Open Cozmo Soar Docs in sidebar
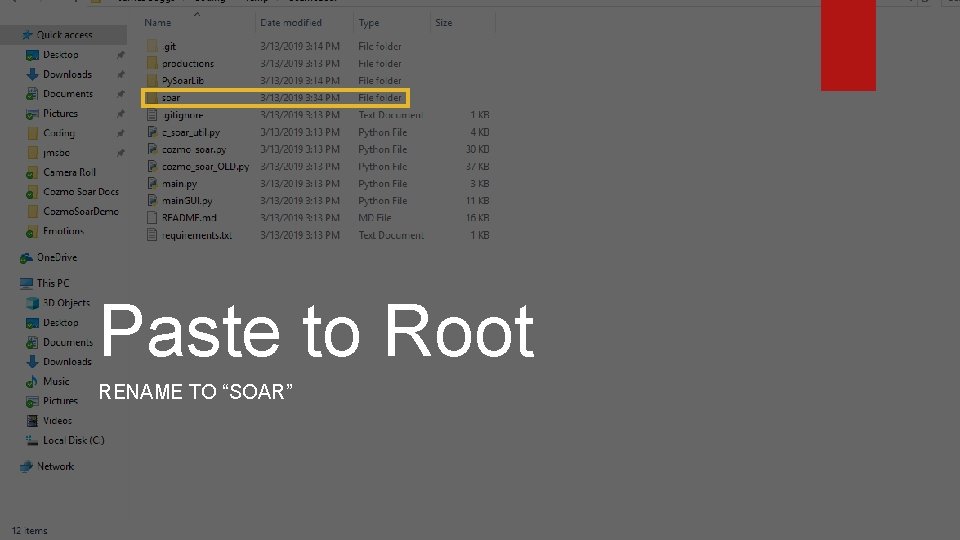The width and height of the screenshot is (960, 540). [81, 192]
